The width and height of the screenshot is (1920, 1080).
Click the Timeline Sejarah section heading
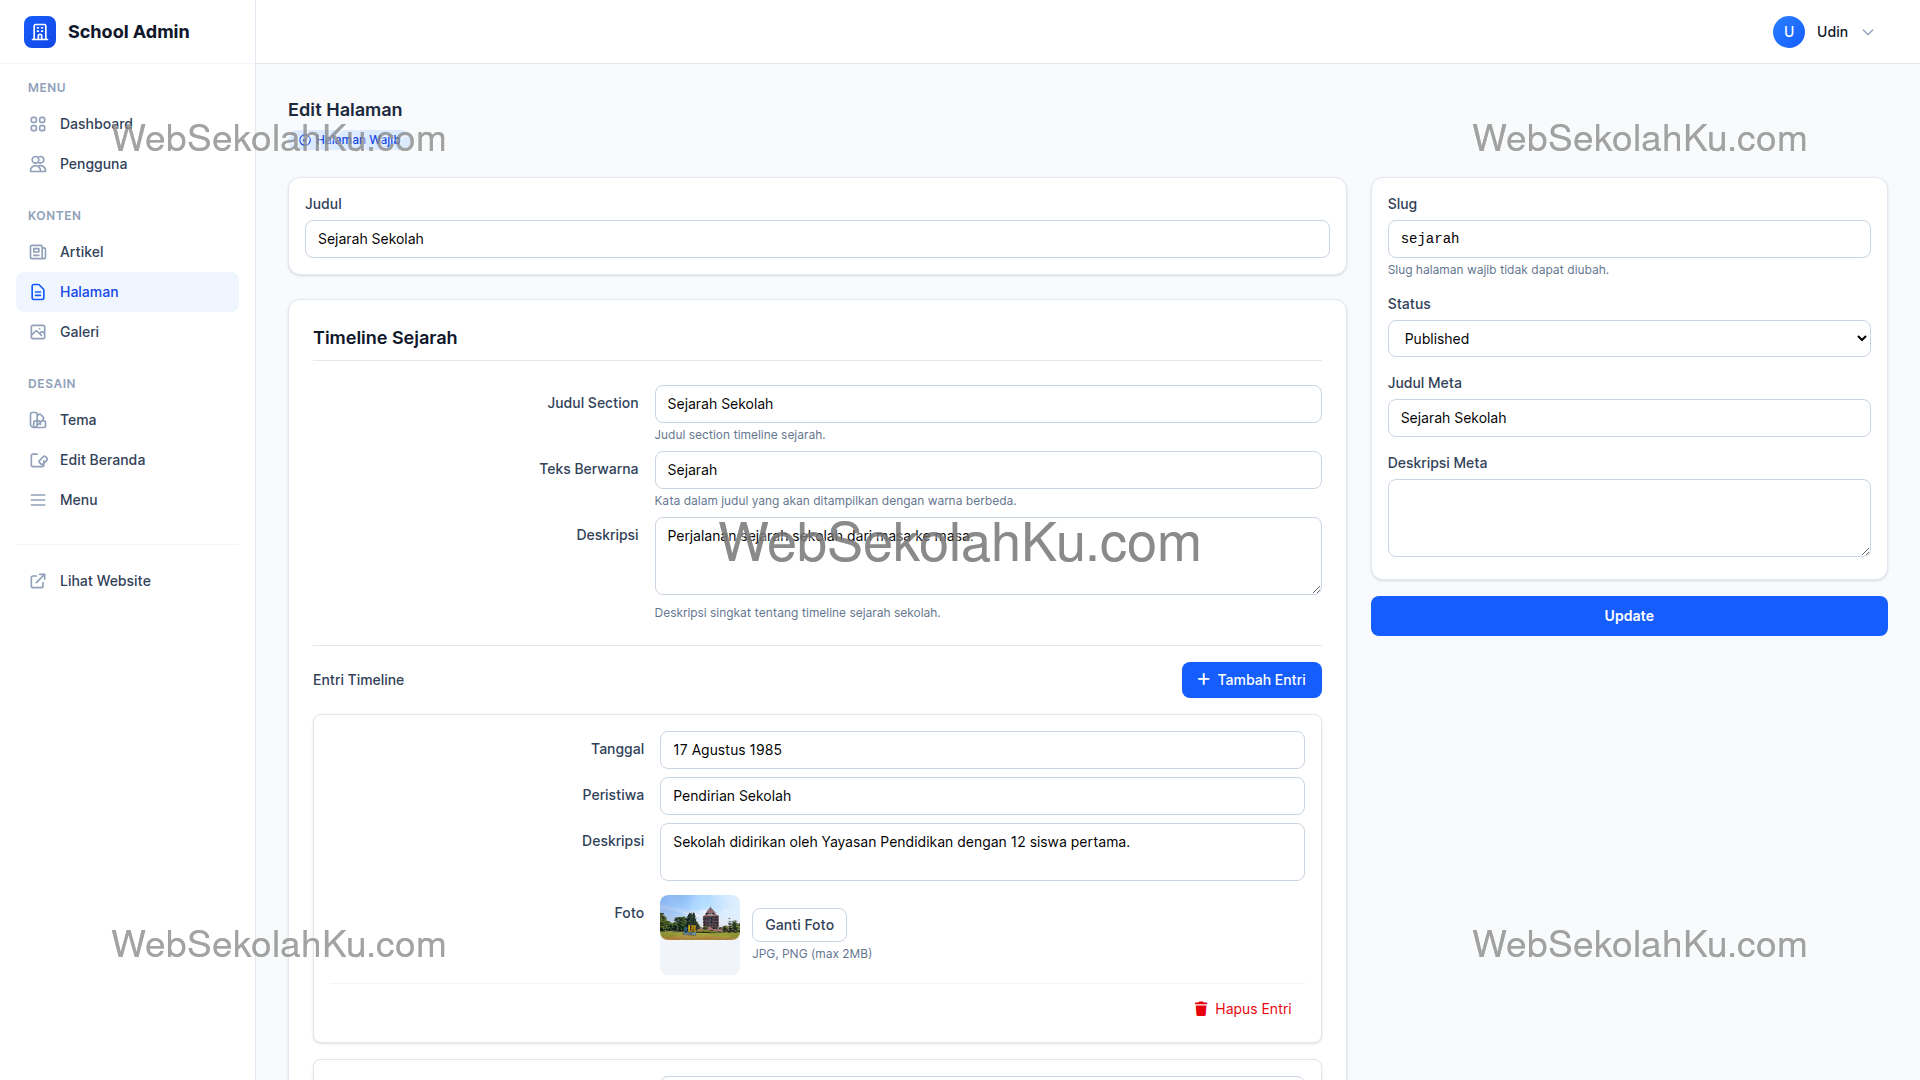pos(385,338)
